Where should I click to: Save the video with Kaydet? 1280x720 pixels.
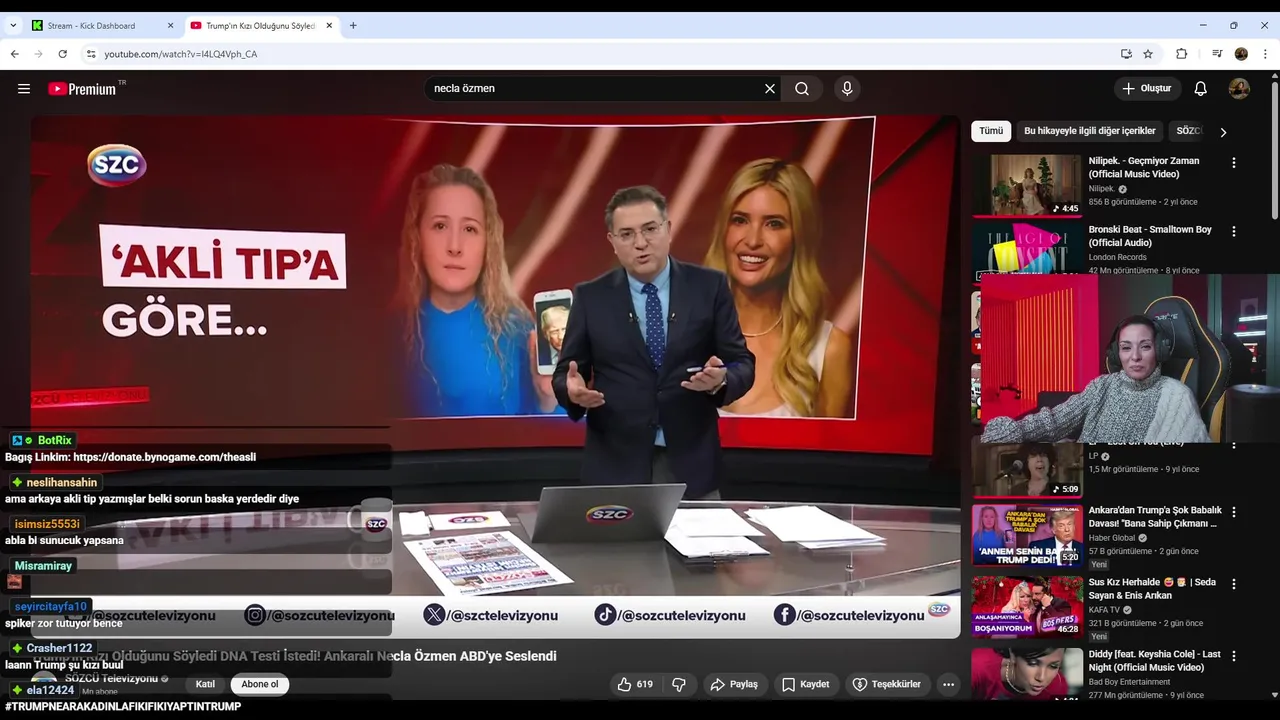806,684
